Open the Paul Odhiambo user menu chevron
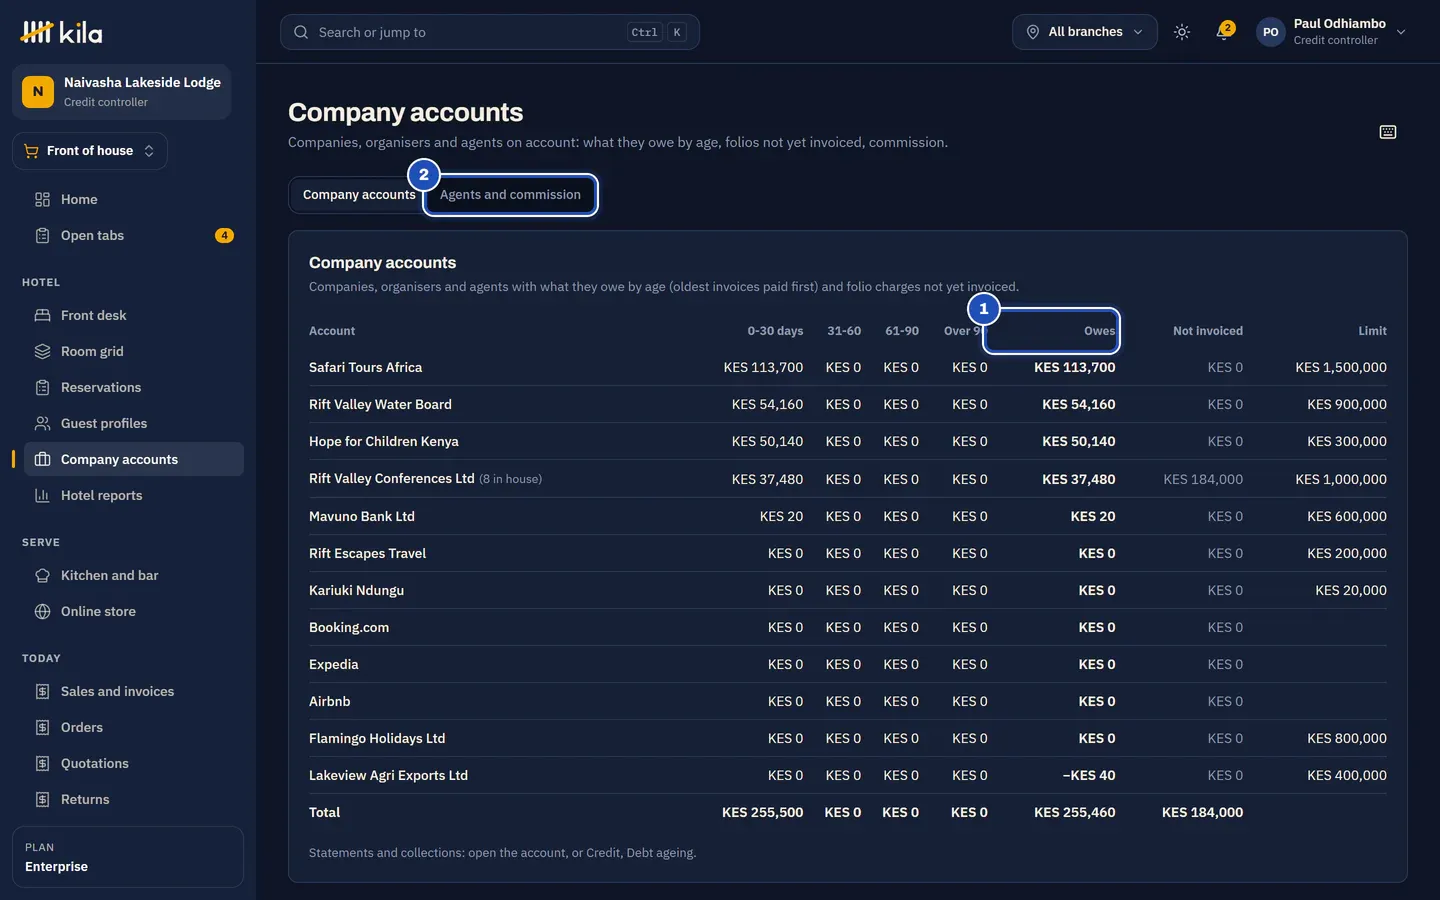The height and width of the screenshot is (900, 1440). click(x=1401, y=32)
